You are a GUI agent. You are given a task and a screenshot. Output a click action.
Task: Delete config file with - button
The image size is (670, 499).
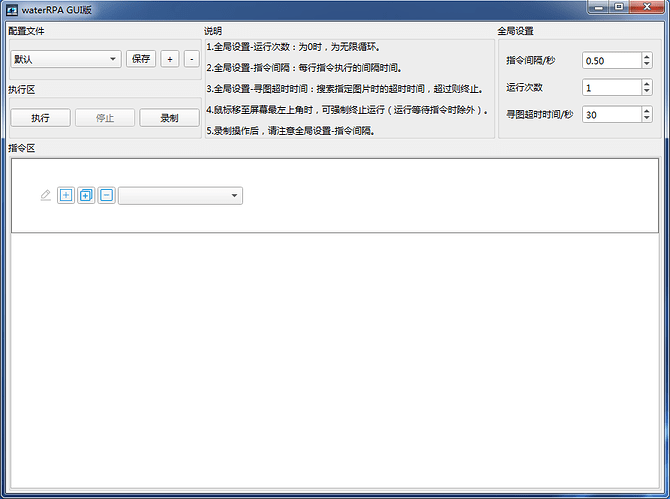point(191,59)
